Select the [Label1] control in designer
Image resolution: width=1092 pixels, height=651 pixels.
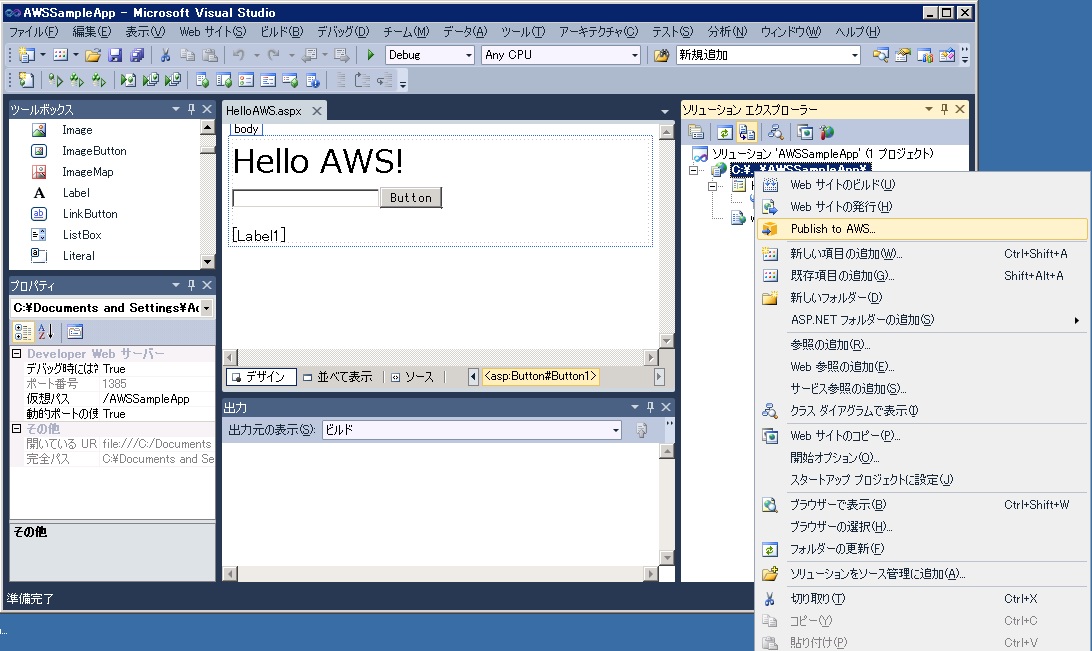click(258, 235)
